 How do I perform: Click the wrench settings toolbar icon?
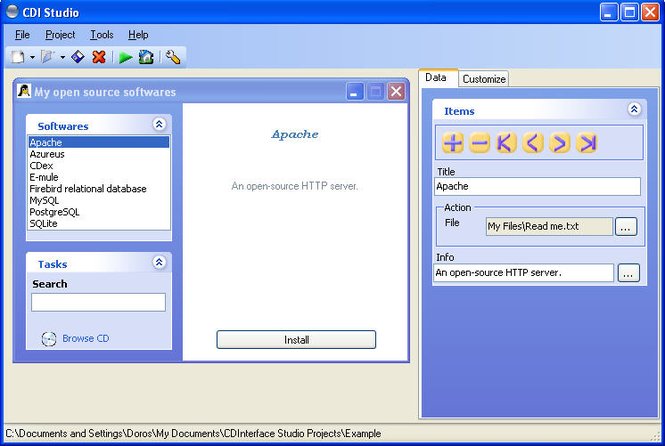click(173, 57)
